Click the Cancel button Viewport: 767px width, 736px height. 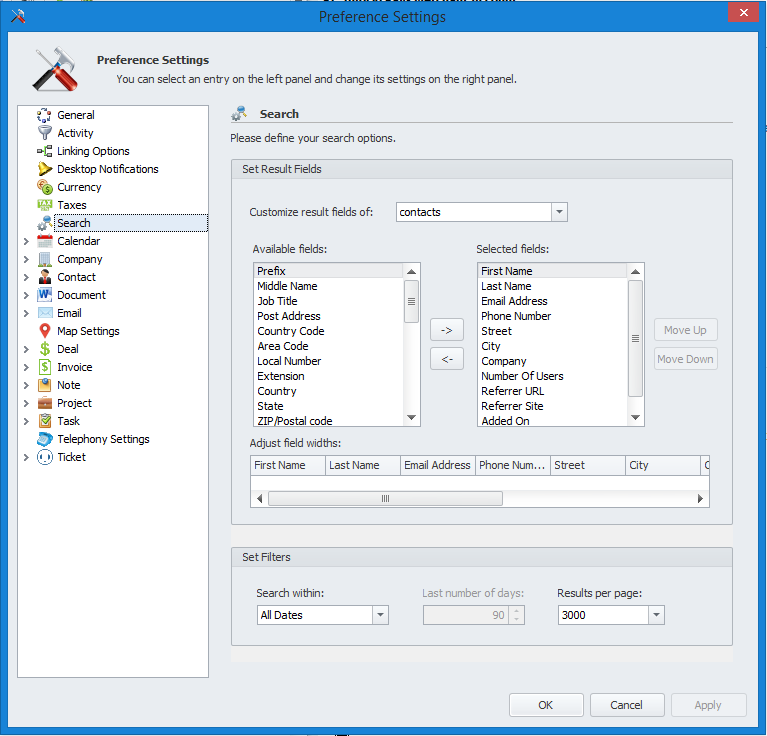point(627,705)
